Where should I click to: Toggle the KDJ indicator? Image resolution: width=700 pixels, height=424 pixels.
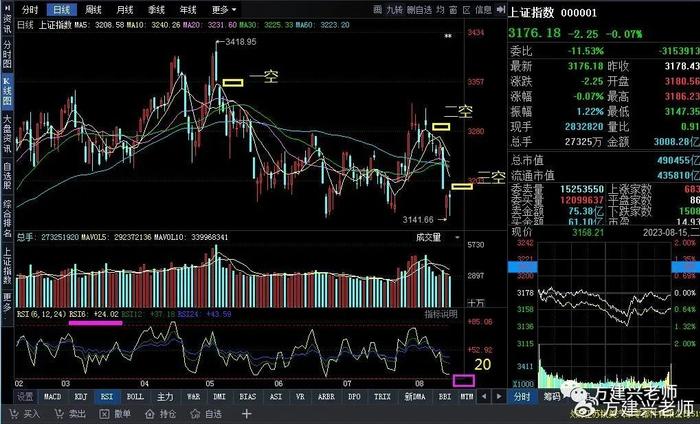80,397
